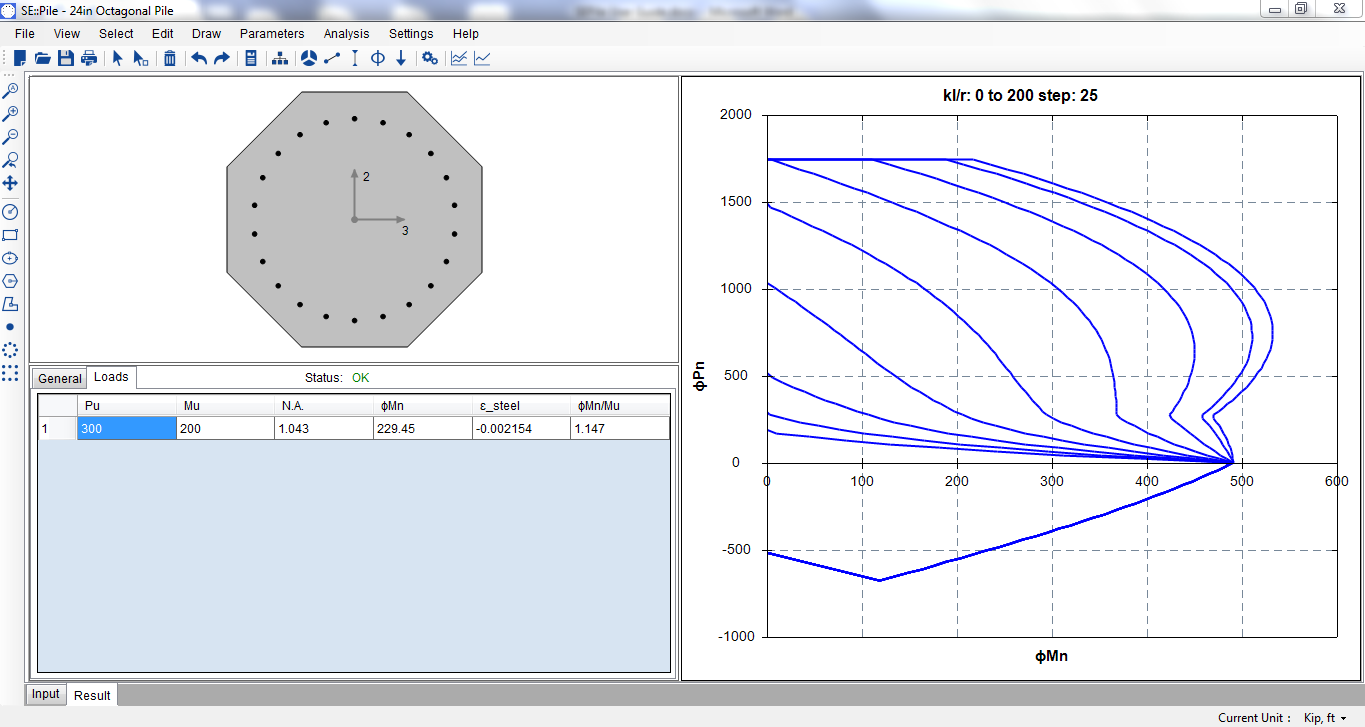Print using the printer toolbar icon

(89, 58)
